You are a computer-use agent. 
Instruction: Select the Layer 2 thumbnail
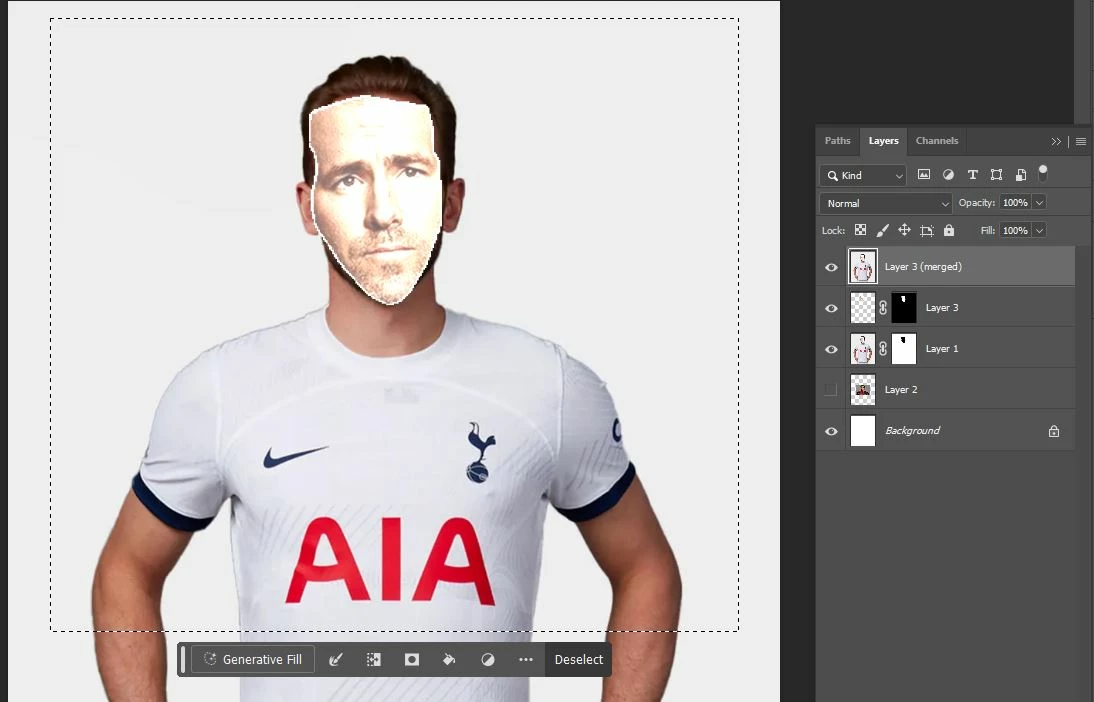[x=862, y=389]
